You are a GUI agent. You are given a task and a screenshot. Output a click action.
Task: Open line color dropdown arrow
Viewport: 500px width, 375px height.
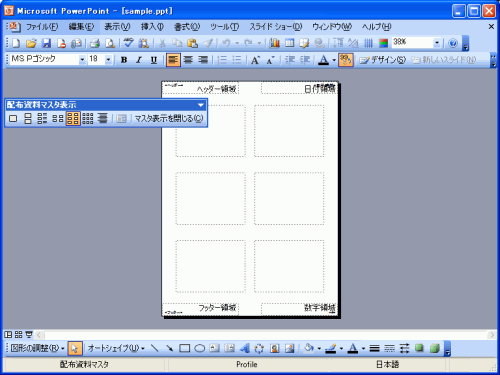pos(341,349)
